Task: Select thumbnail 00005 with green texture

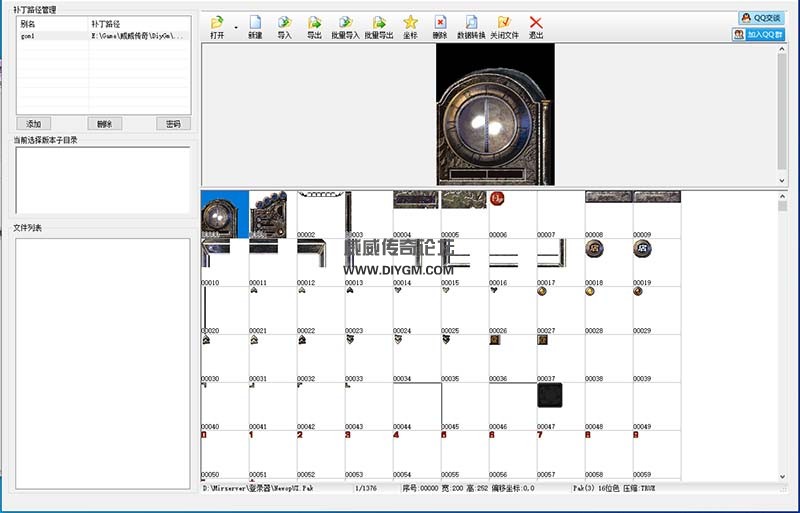Action: click(464, 214)
